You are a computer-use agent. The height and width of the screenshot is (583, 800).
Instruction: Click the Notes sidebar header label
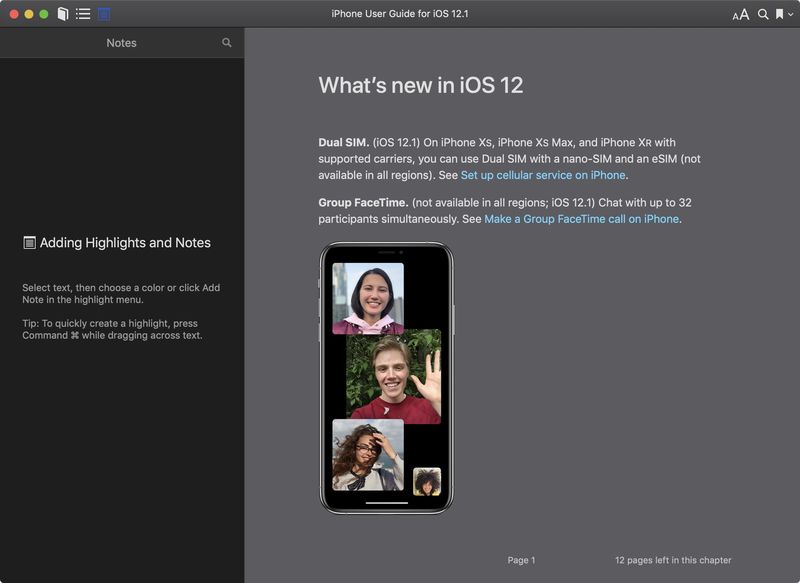coord(121,43)
